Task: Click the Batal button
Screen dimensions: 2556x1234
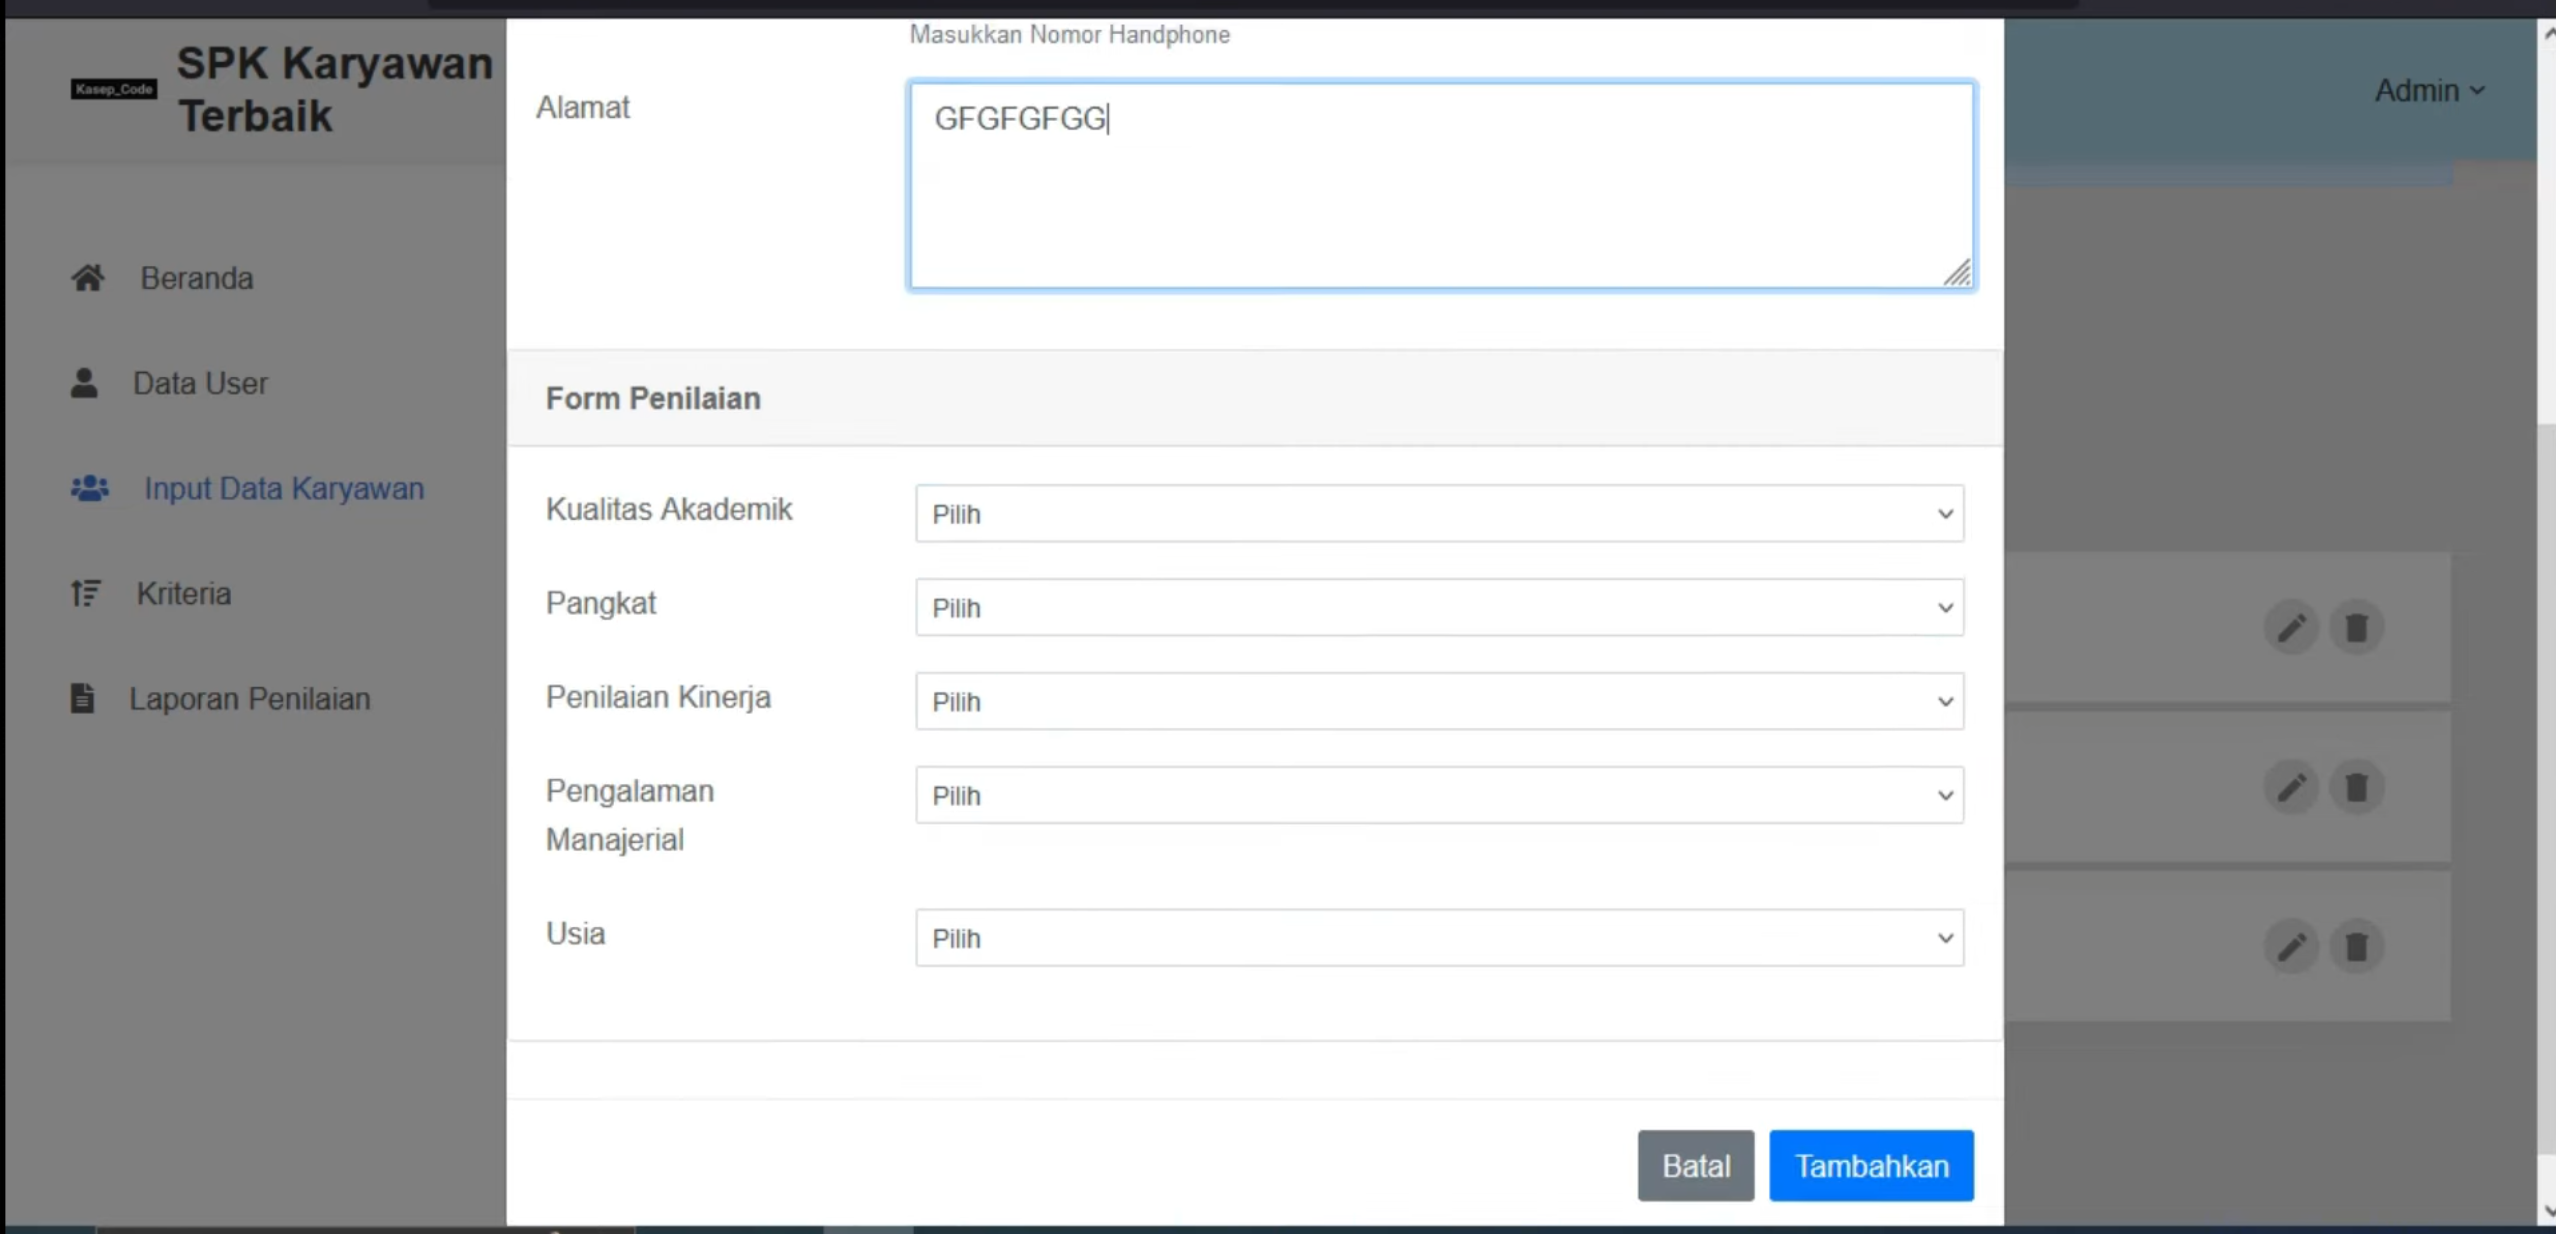Action: 1696,1166
